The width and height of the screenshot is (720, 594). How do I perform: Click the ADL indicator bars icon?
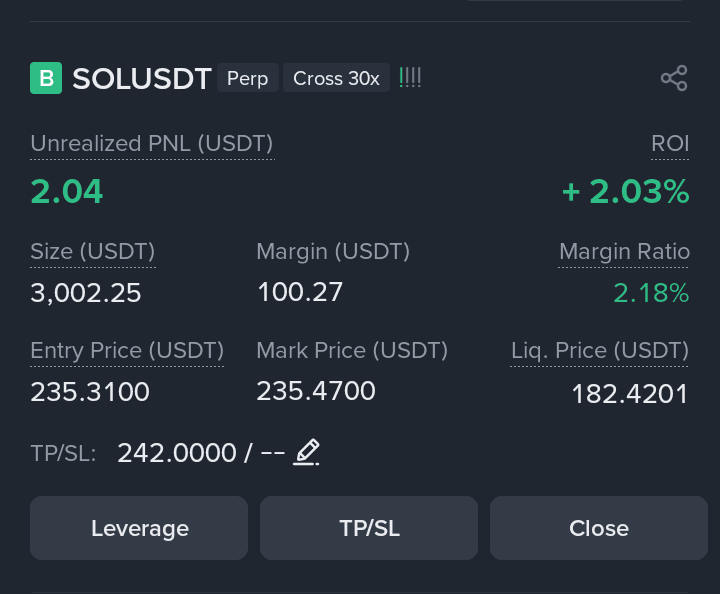410,78
